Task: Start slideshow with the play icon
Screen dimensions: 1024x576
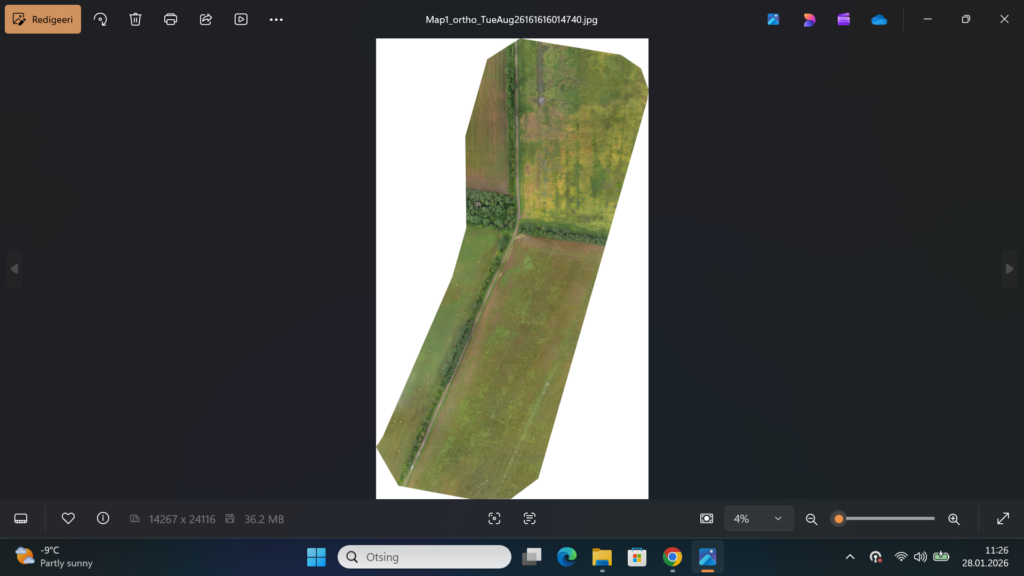Action: 241,19
